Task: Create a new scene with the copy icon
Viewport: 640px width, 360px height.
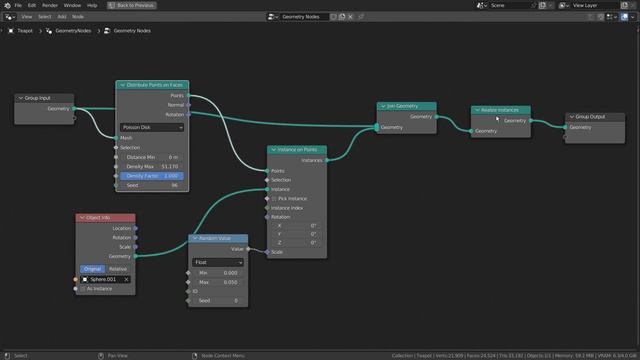Action: [x=542, y=5]
